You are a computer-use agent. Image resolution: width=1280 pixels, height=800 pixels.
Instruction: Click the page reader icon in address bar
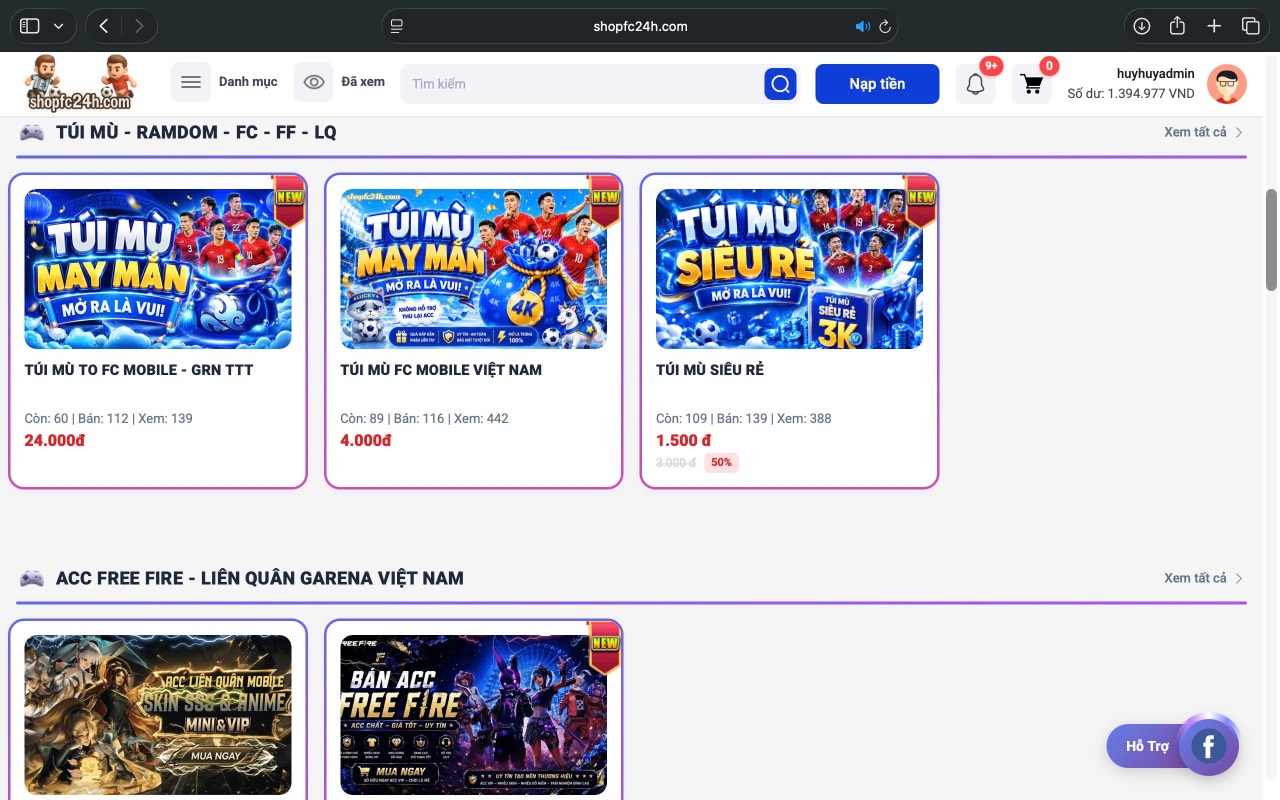pyautogui.click(x=397, y=26)
